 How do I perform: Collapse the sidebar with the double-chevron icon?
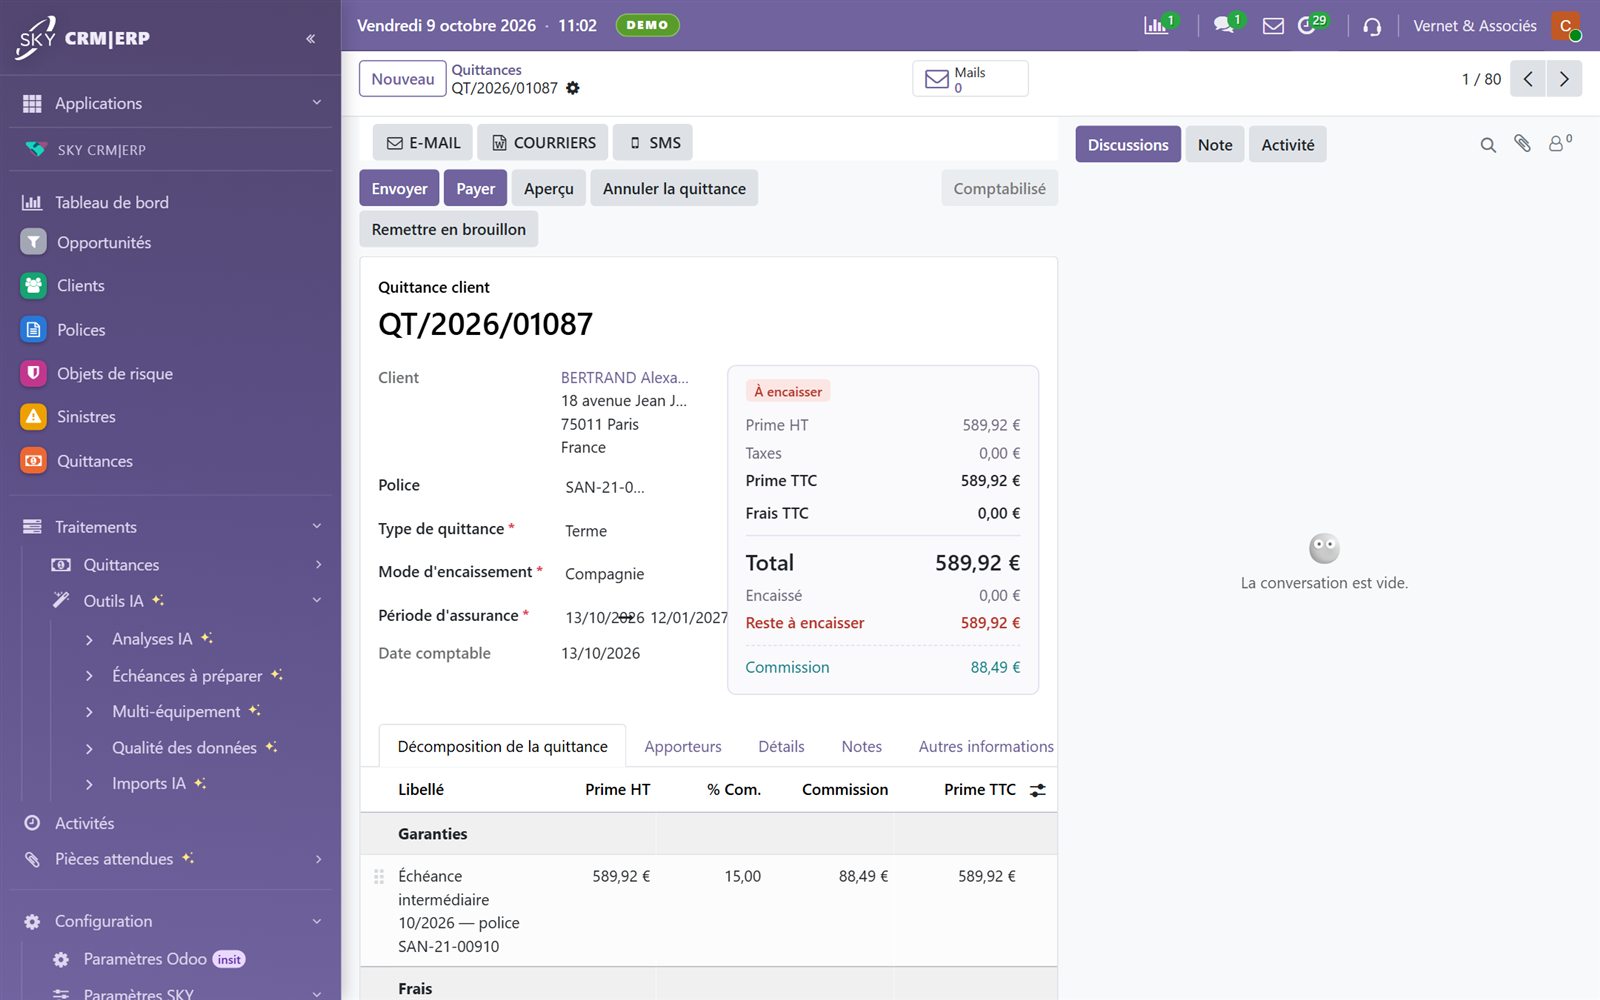310,39
